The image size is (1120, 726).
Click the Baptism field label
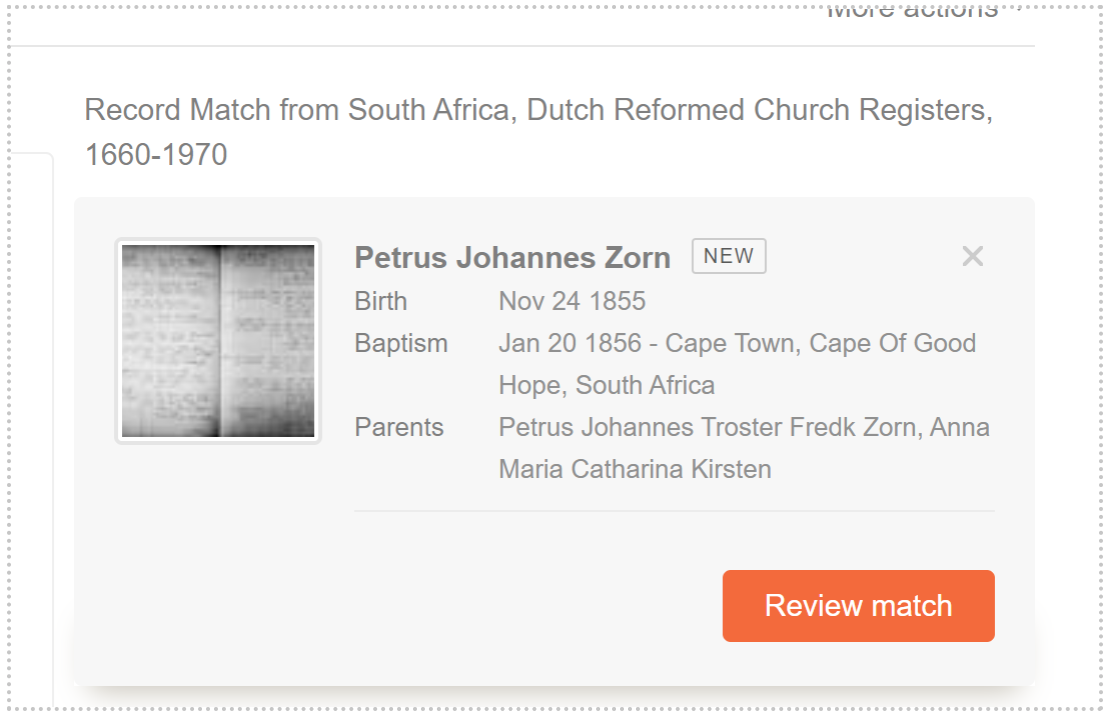401,343
